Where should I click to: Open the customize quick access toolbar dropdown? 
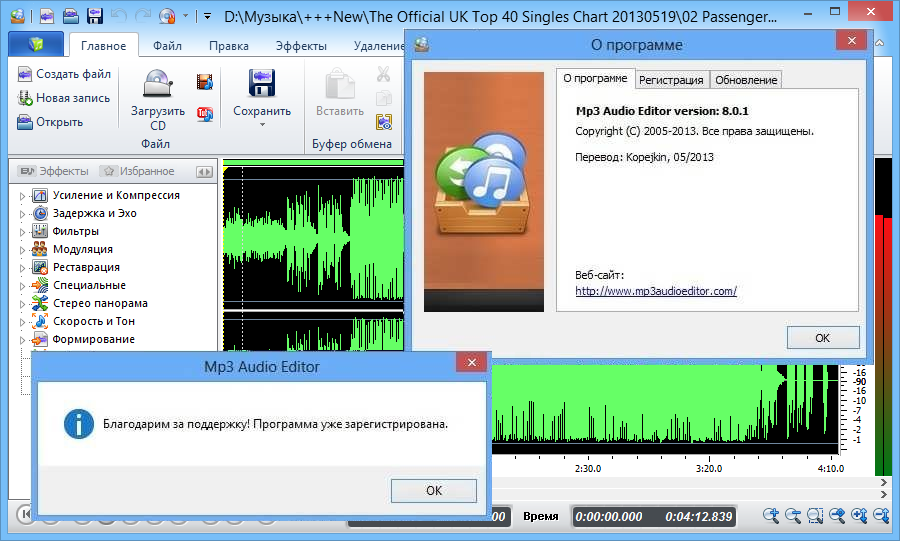click(207, 16)
